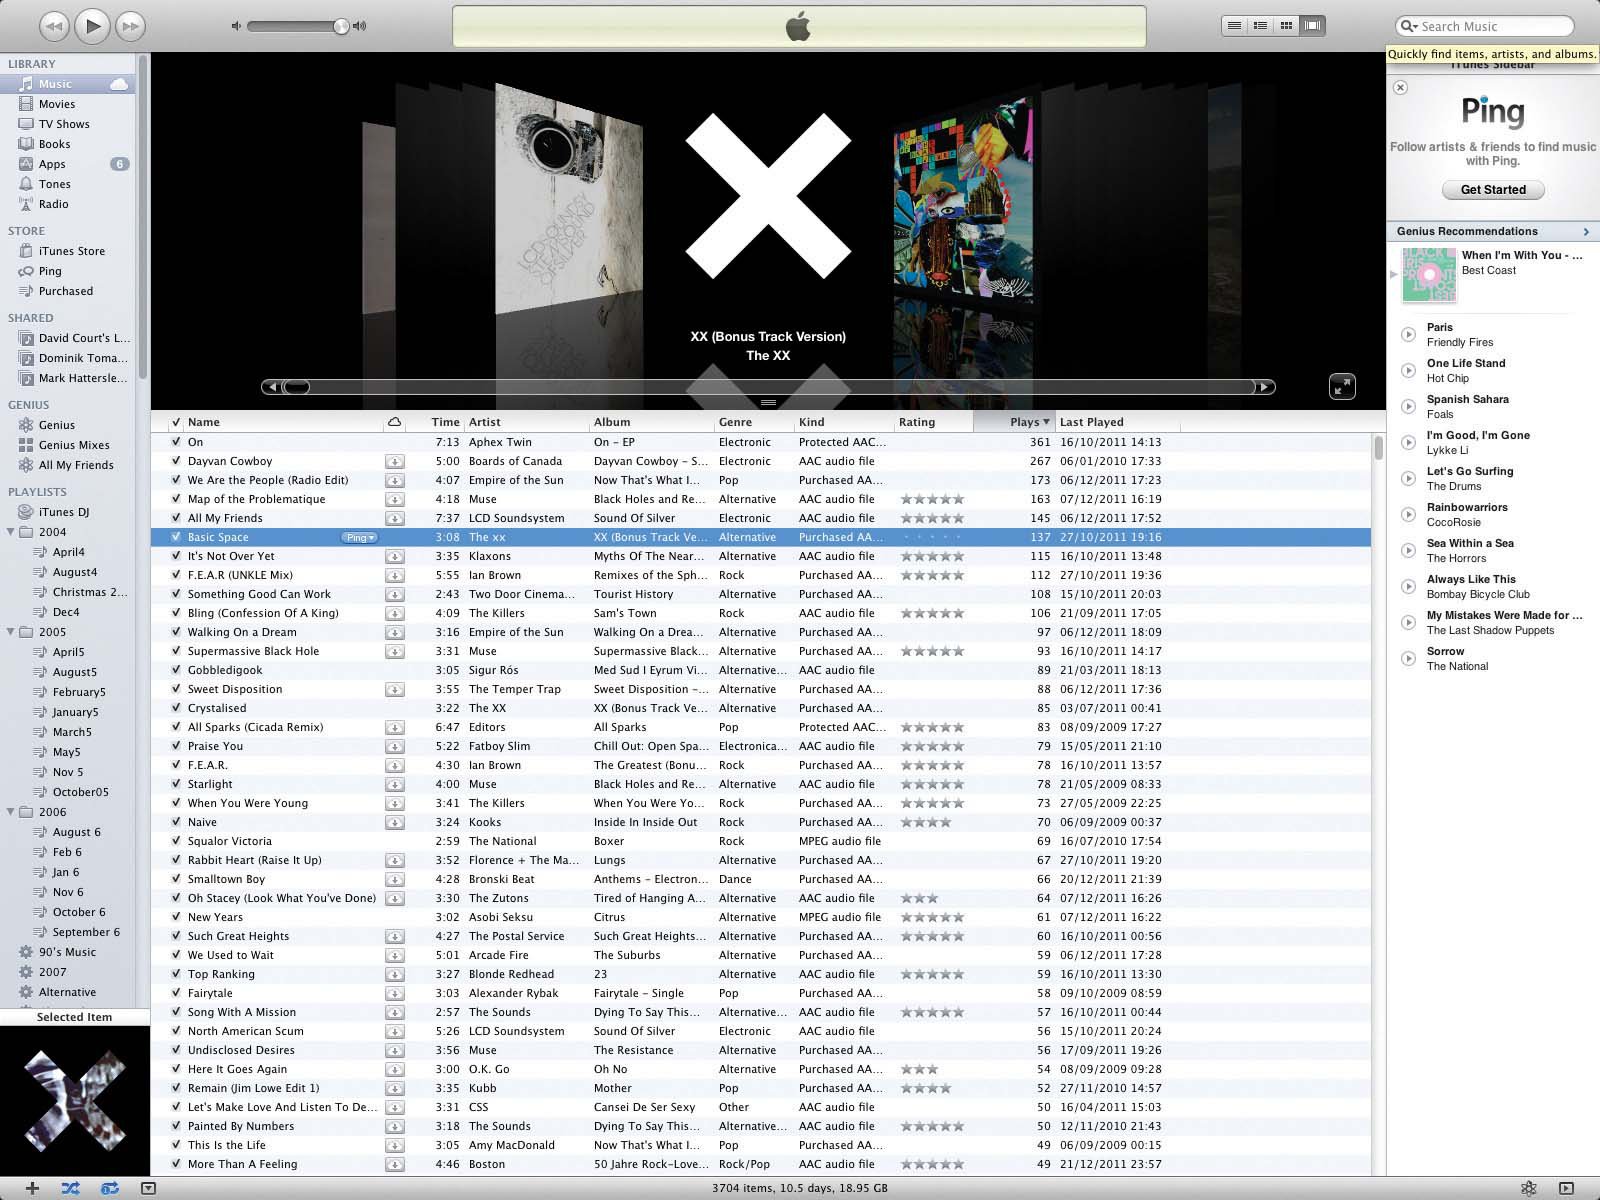1600x1200 pixels.
Task: Close the Ping sidebar panel
Action: tap(1400, 87)
